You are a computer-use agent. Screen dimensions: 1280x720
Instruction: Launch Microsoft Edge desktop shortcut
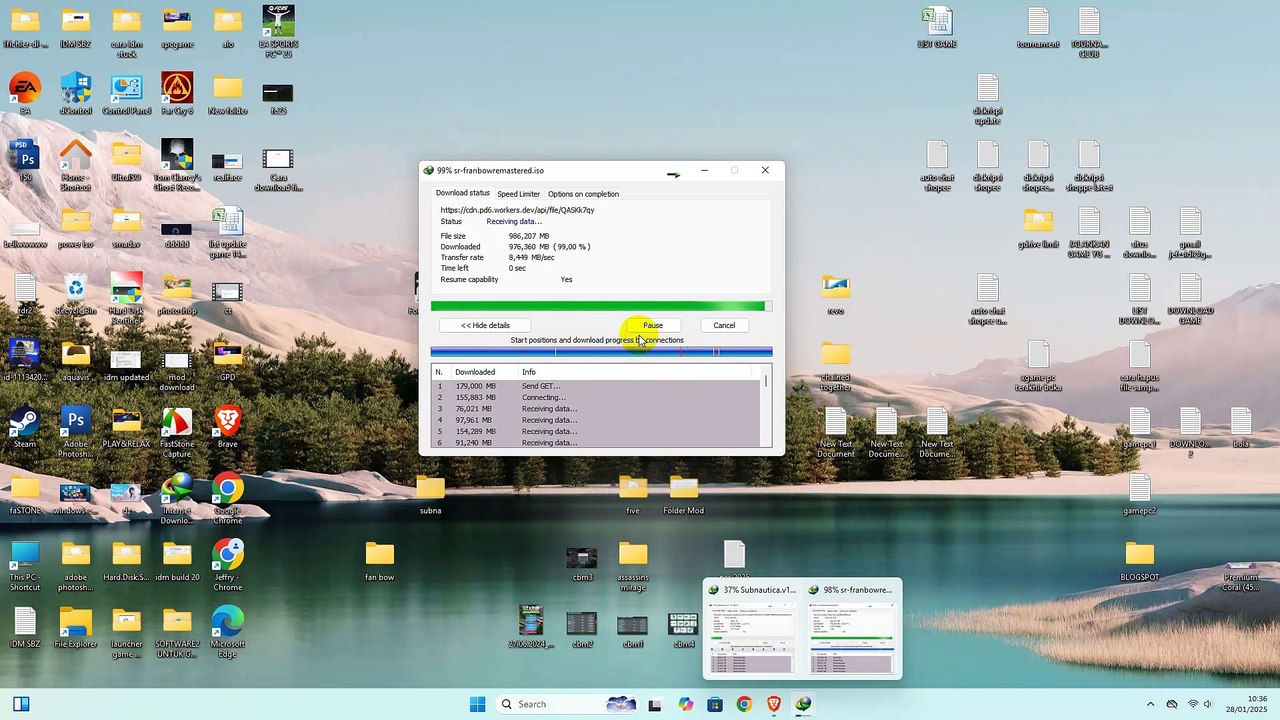[x=228, y=630]
